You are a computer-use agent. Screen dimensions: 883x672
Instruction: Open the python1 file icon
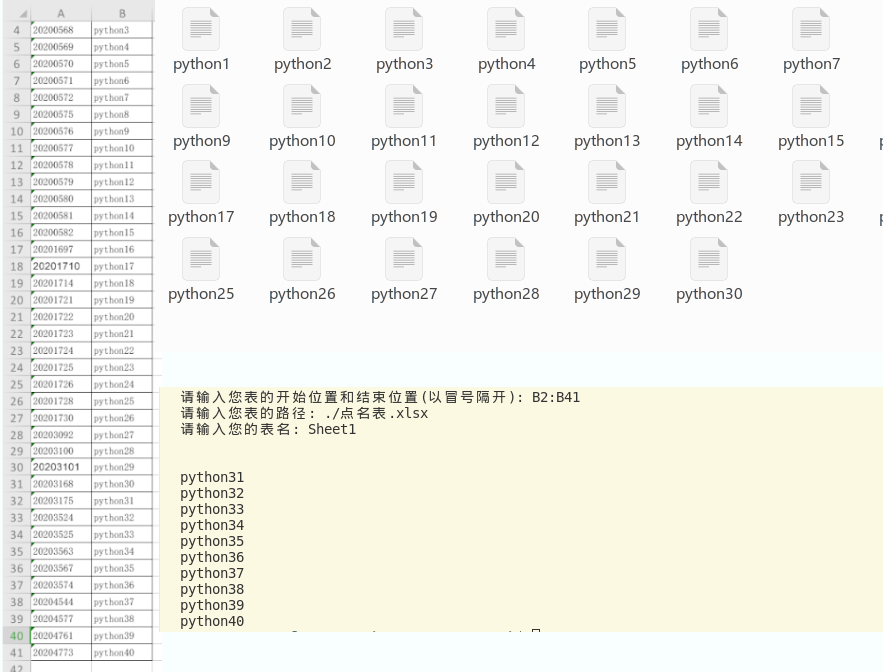201,29
